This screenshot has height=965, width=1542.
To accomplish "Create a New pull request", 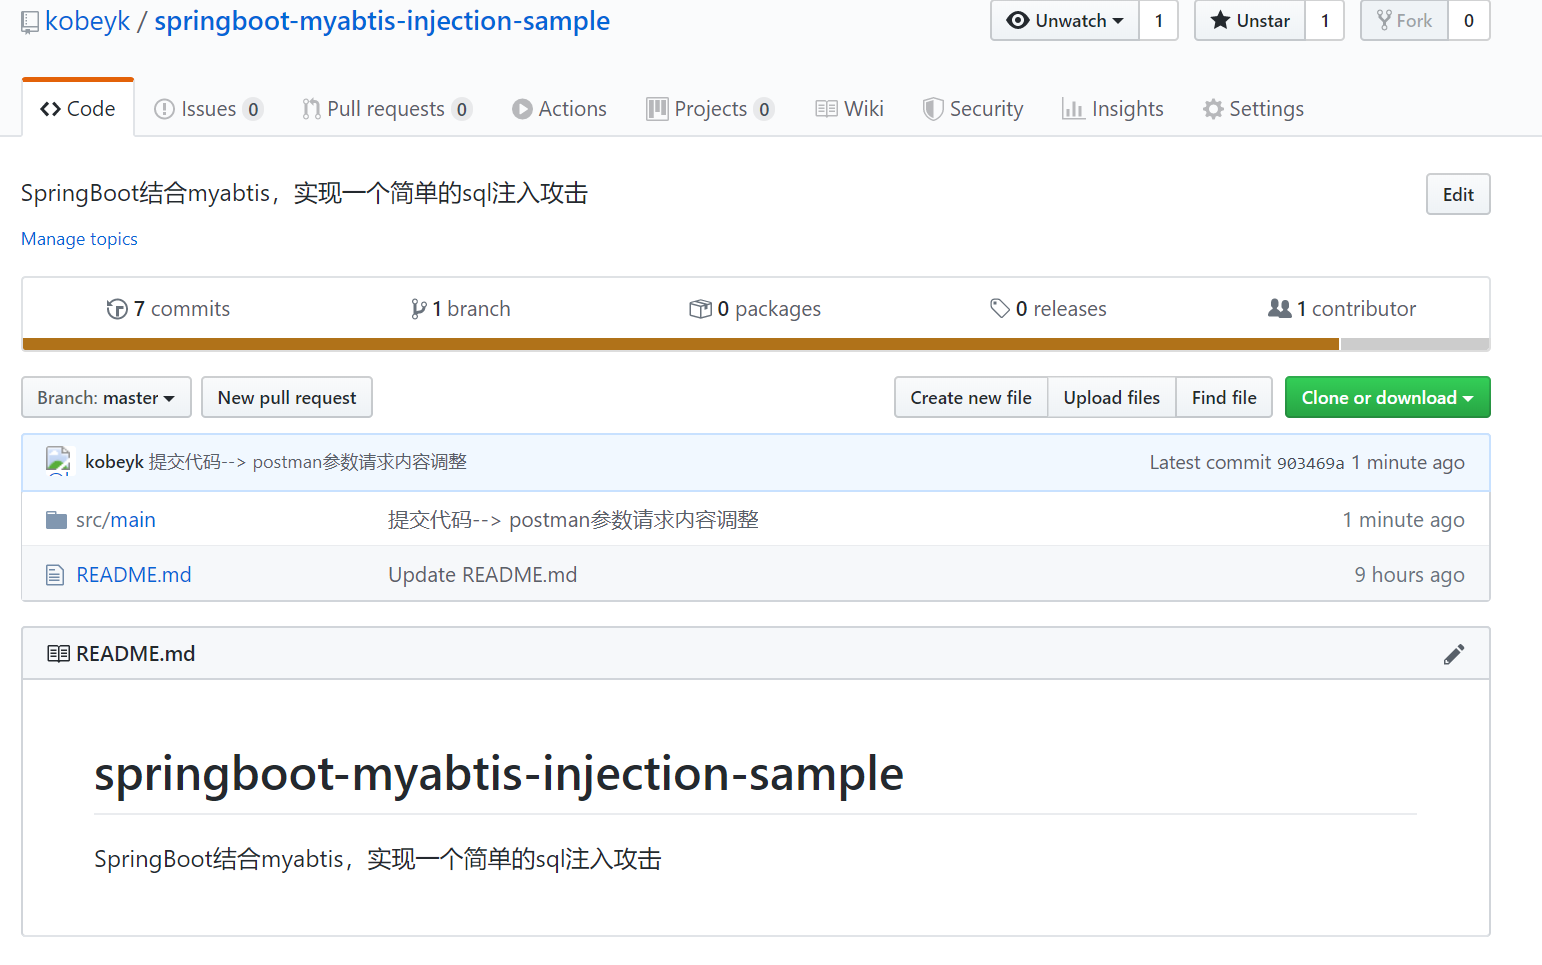I will click(x=286, y=397).
